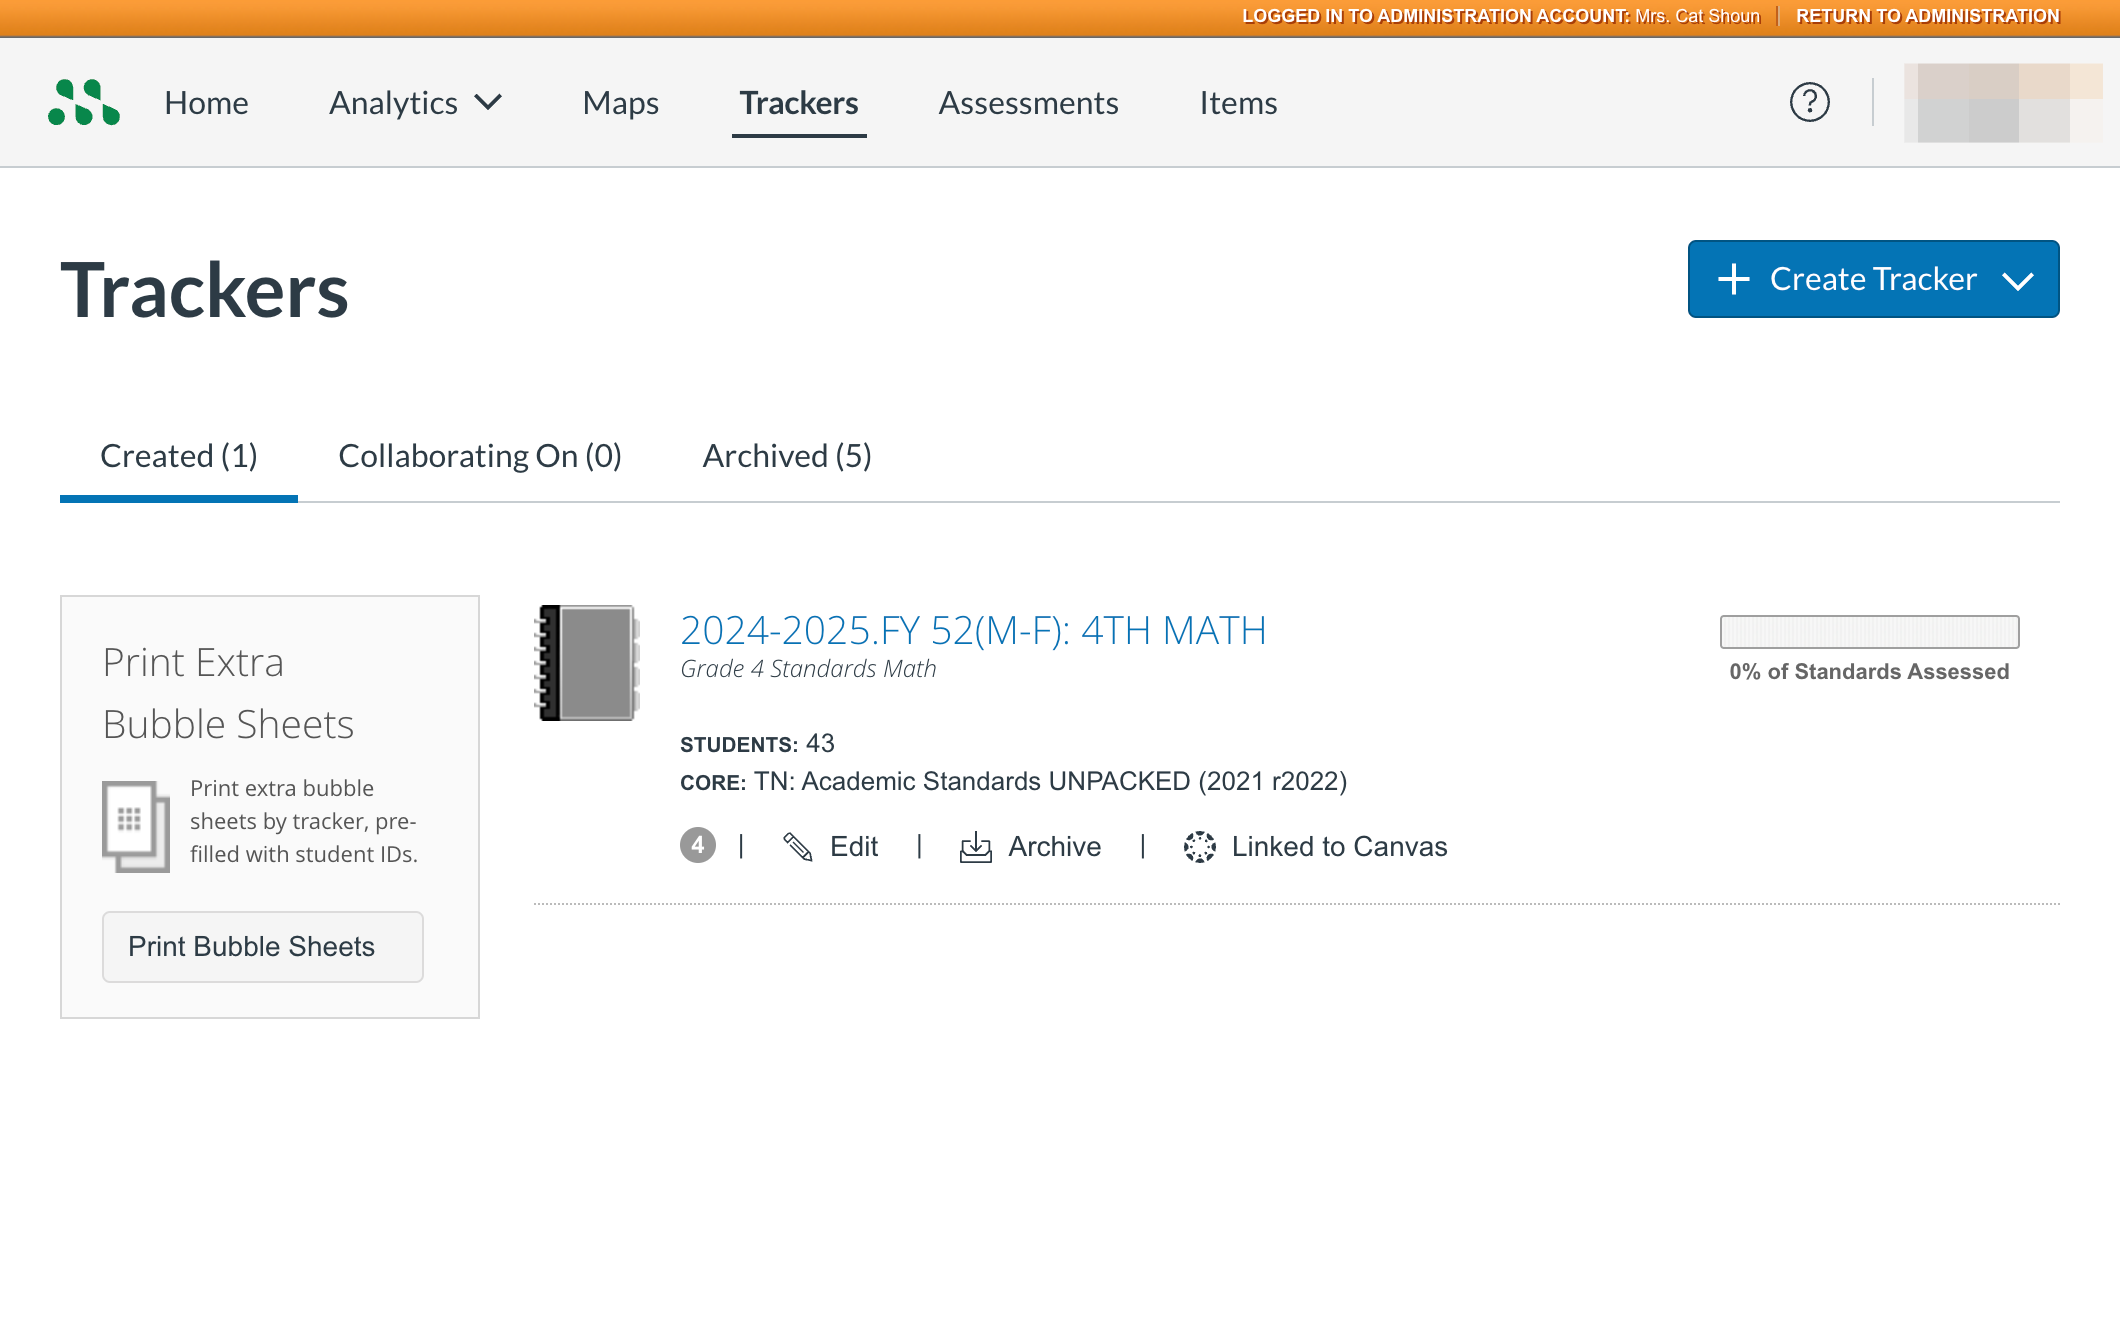This screenshot has height=1338, width=2120.
Task: Click the bubble sheet pages icon
Action: tap(136, 826)
